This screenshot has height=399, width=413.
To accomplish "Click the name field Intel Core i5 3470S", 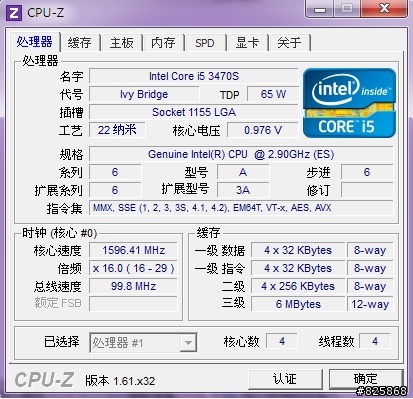I will [194, 76].
